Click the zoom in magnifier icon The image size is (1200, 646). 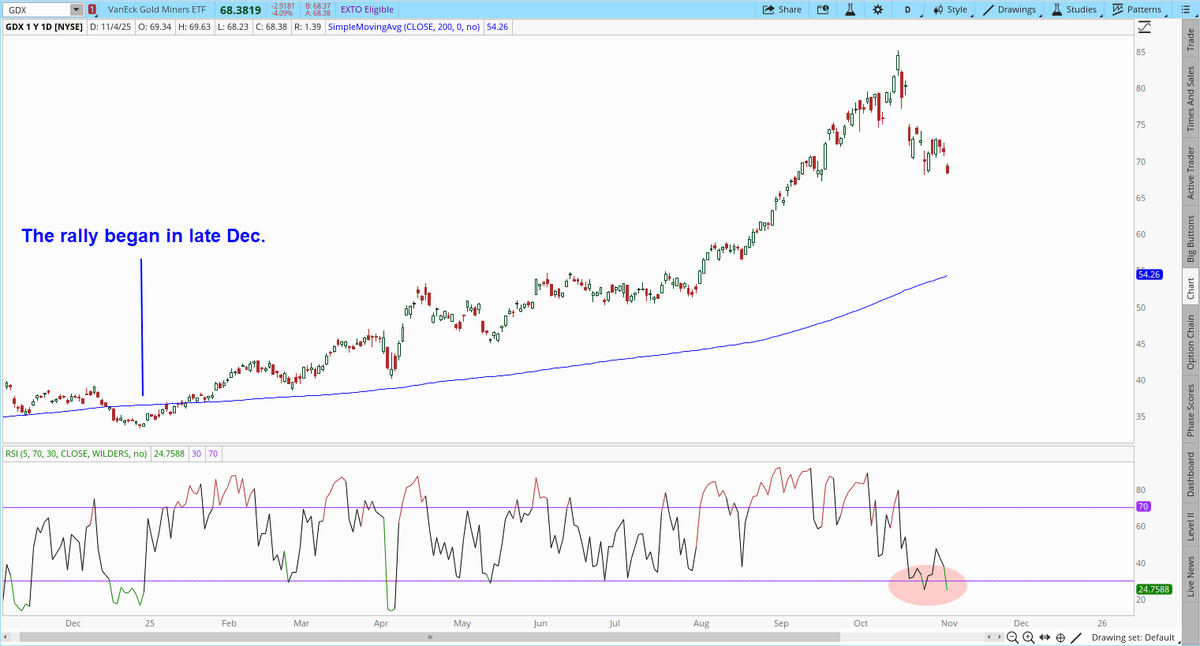pyautogui.click(x=1029, y=637)
